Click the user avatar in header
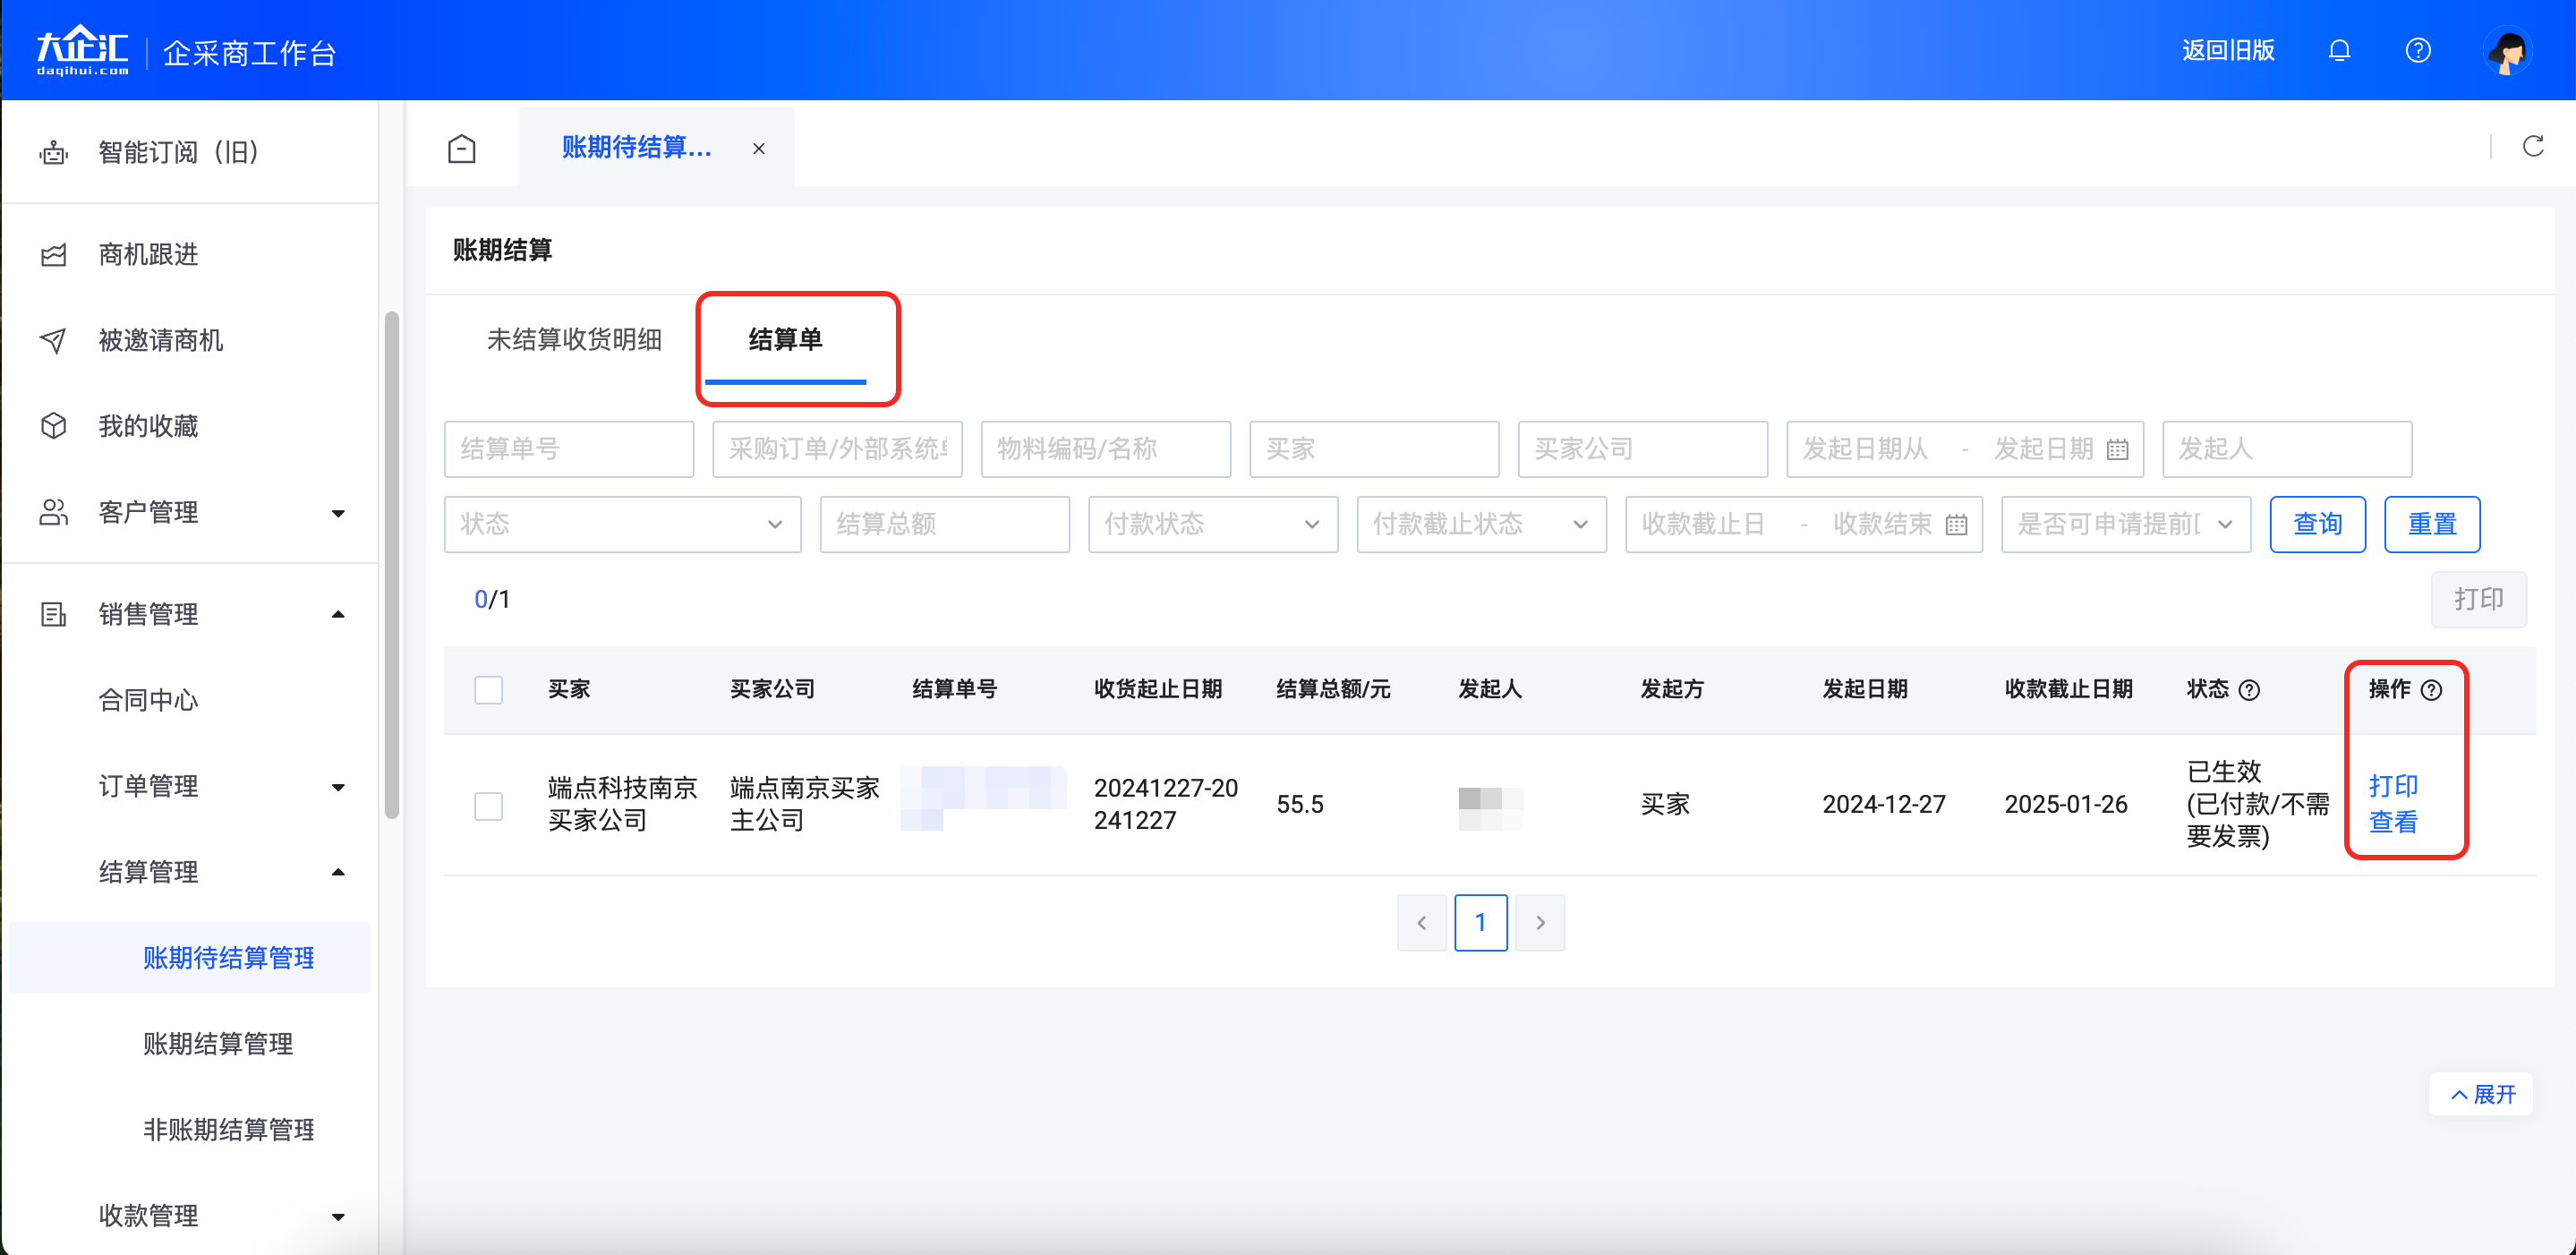This screenshot has width=2576, height=1255. point(2506,52)
